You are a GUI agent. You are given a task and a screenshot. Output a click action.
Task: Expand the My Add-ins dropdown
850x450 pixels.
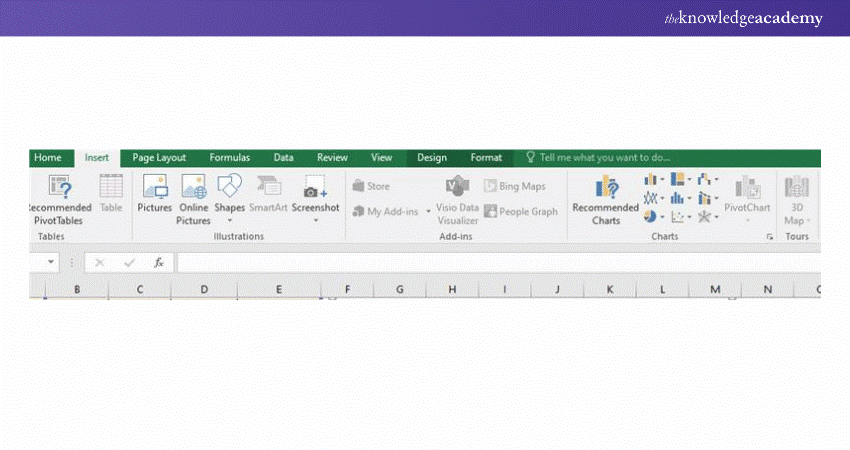pos(428,212)
